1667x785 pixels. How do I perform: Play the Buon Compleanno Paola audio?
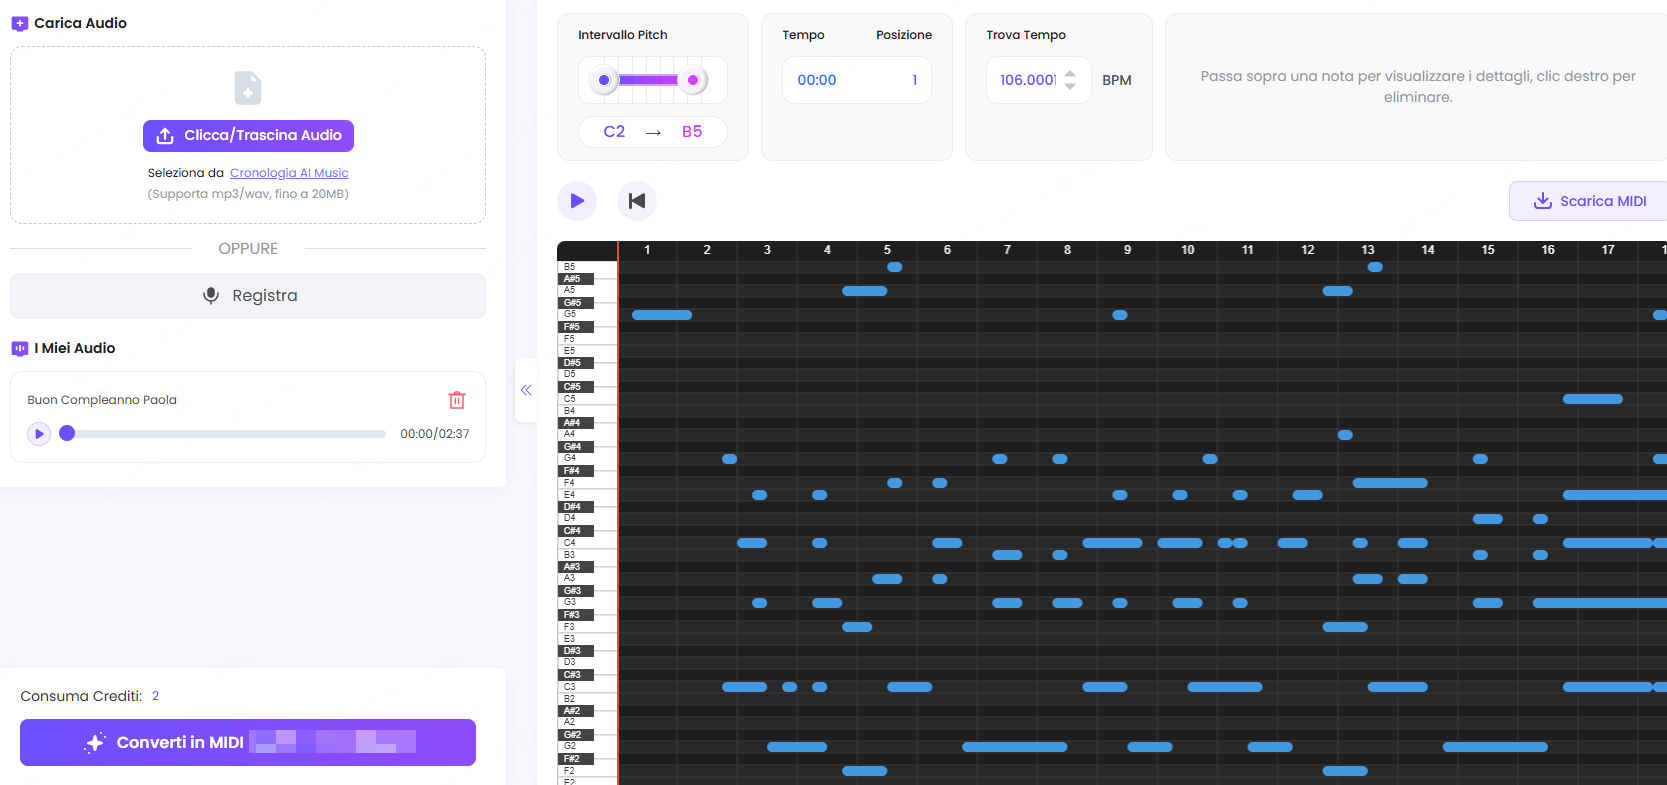pos(39,434)
